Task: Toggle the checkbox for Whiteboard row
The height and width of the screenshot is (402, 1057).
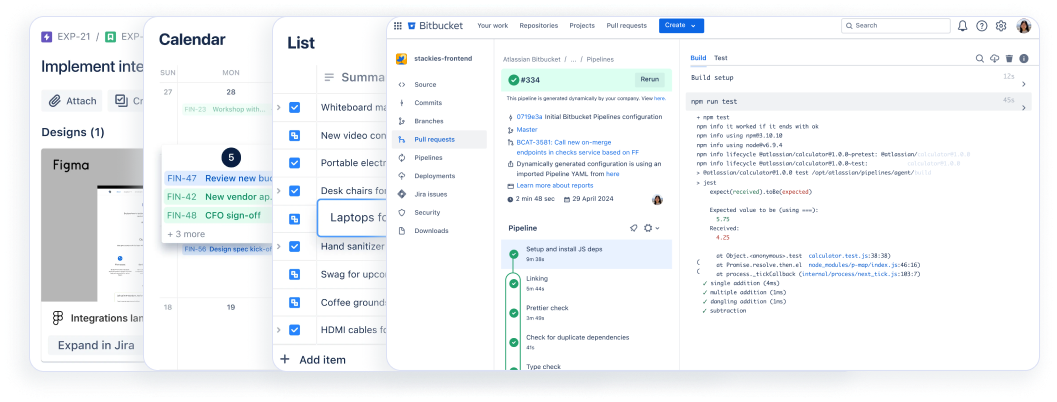Action: click(x=294, y=107)
